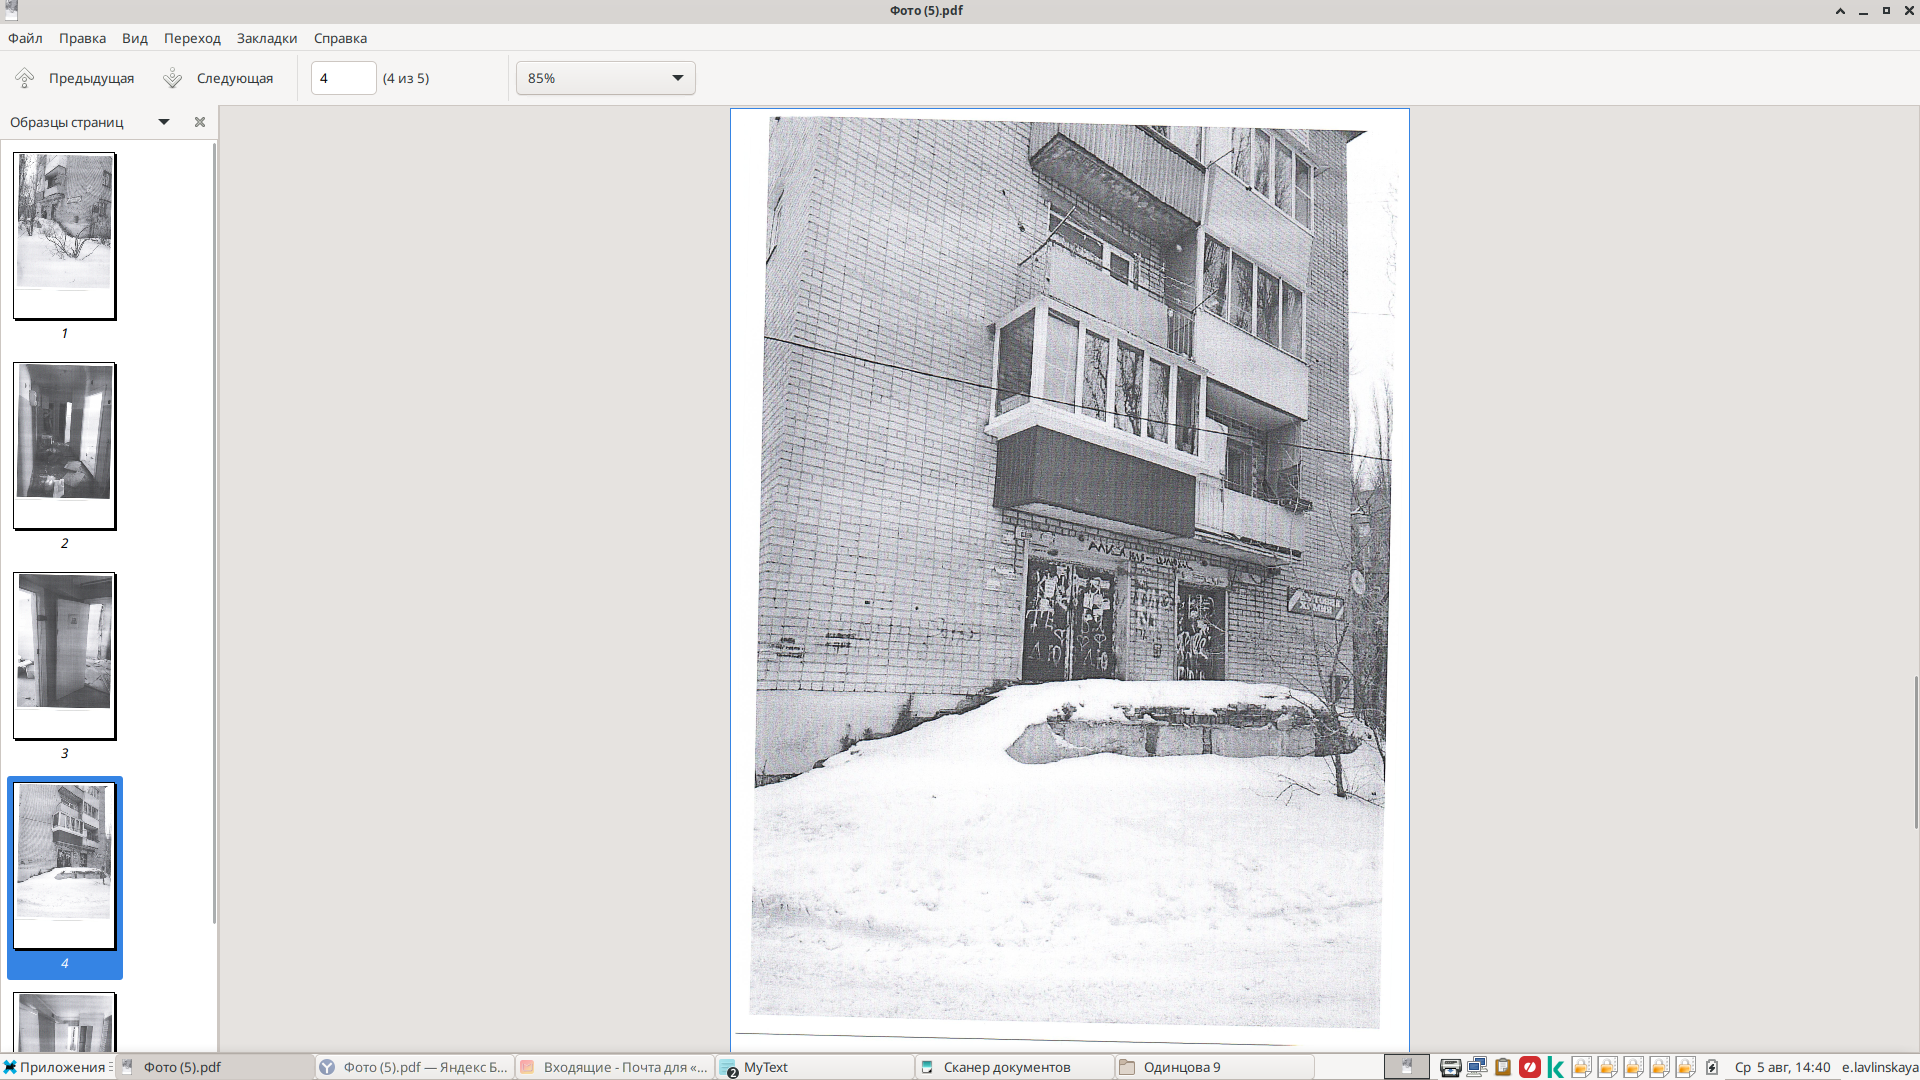Click the scanner app icon in the taskbar
Viewport: 1920px width, 1080px height.
coord(927,1067)
